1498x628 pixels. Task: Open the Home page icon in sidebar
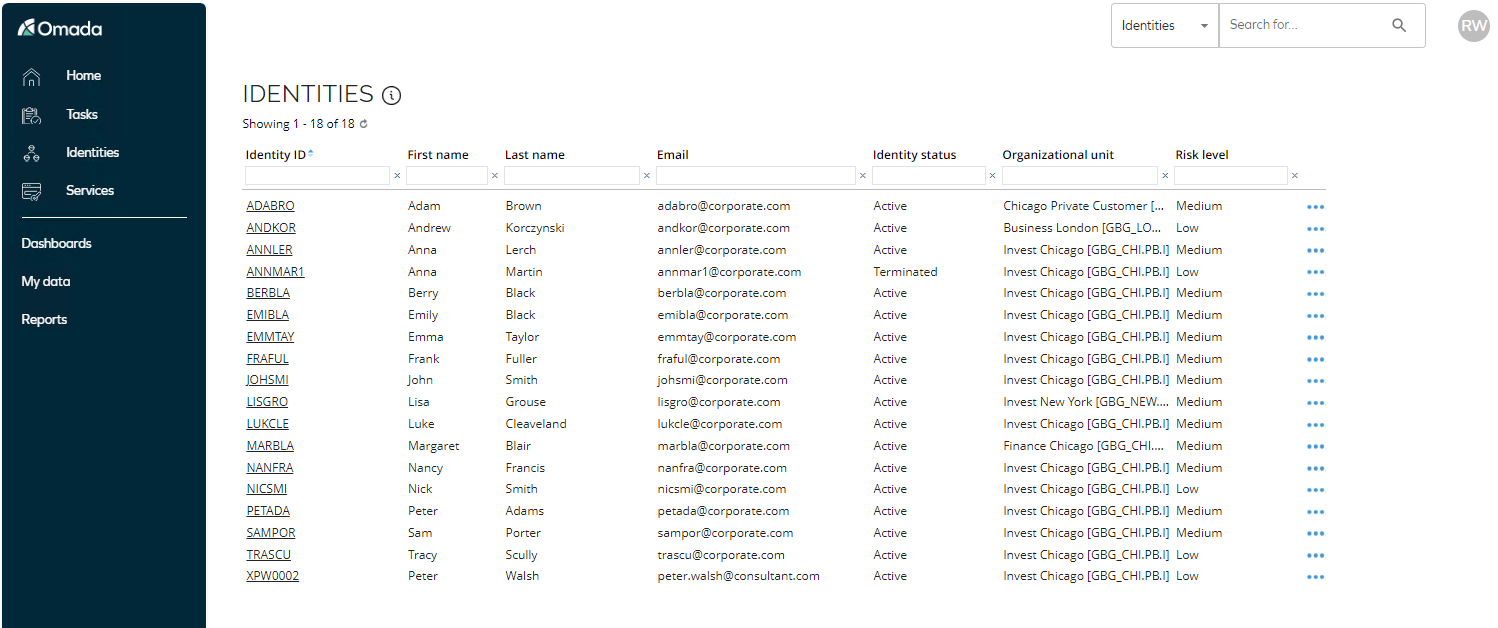[31, 76]
